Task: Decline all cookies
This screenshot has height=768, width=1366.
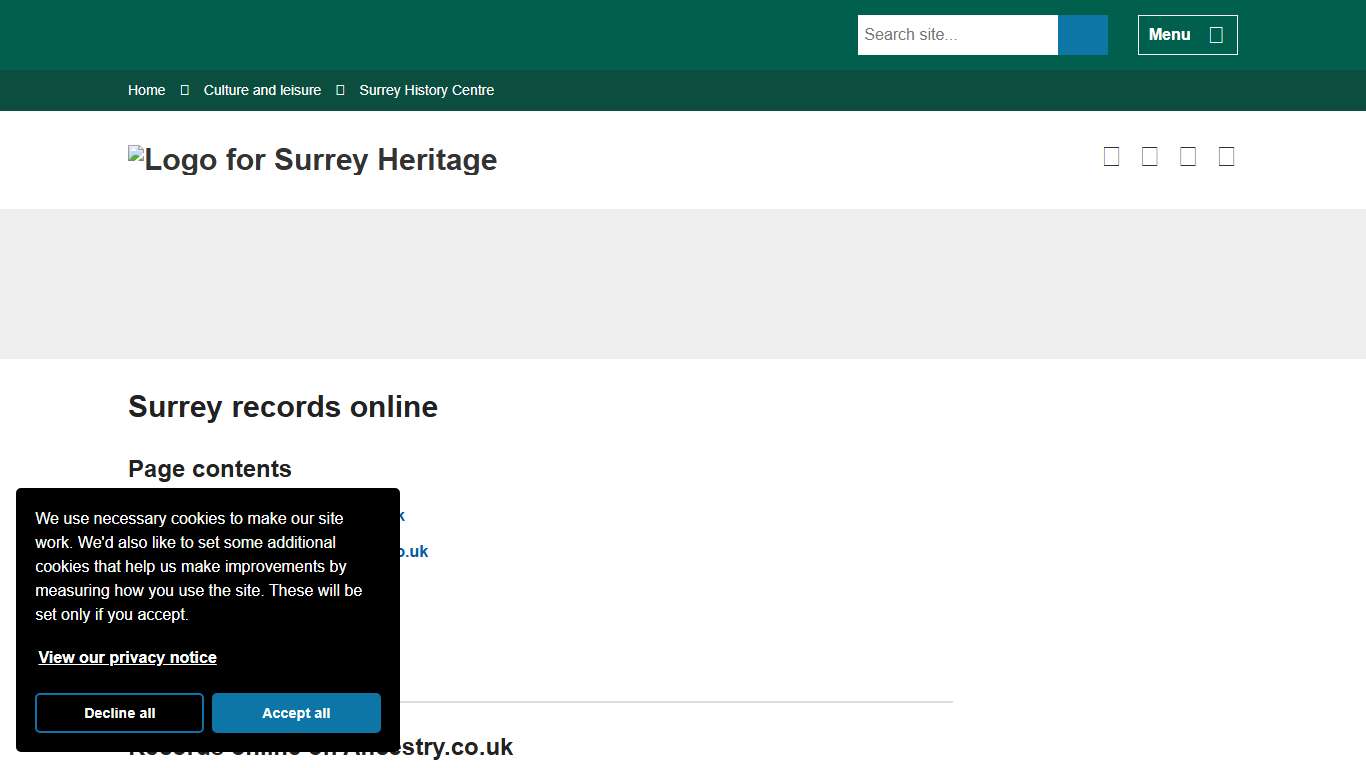Action: (x=119, y=713)
